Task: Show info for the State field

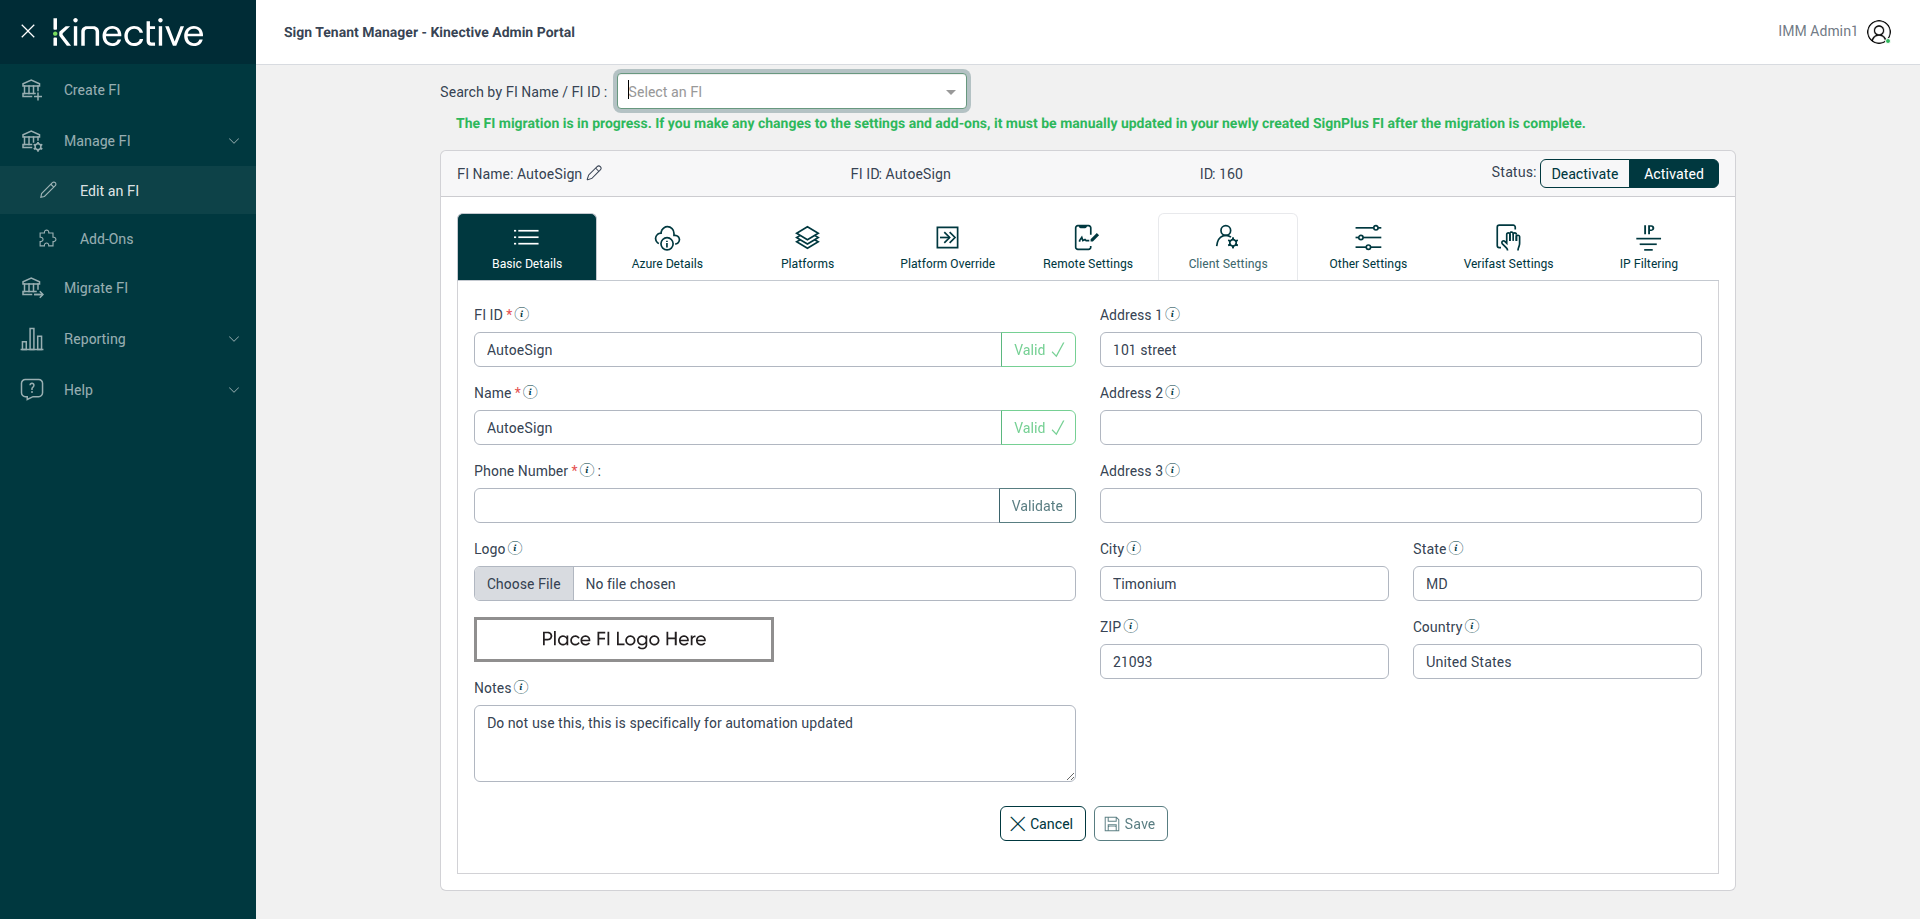Action: point(1456,548)
